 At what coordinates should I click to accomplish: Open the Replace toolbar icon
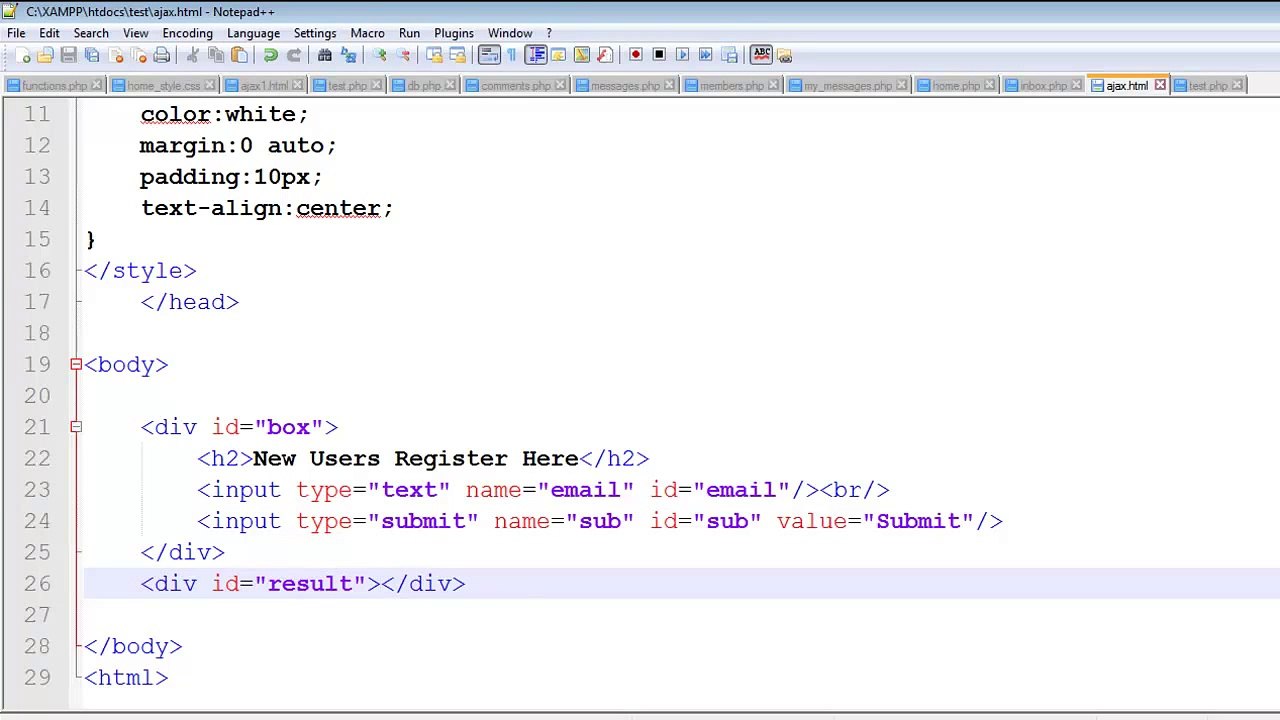[x=348, y=55]
